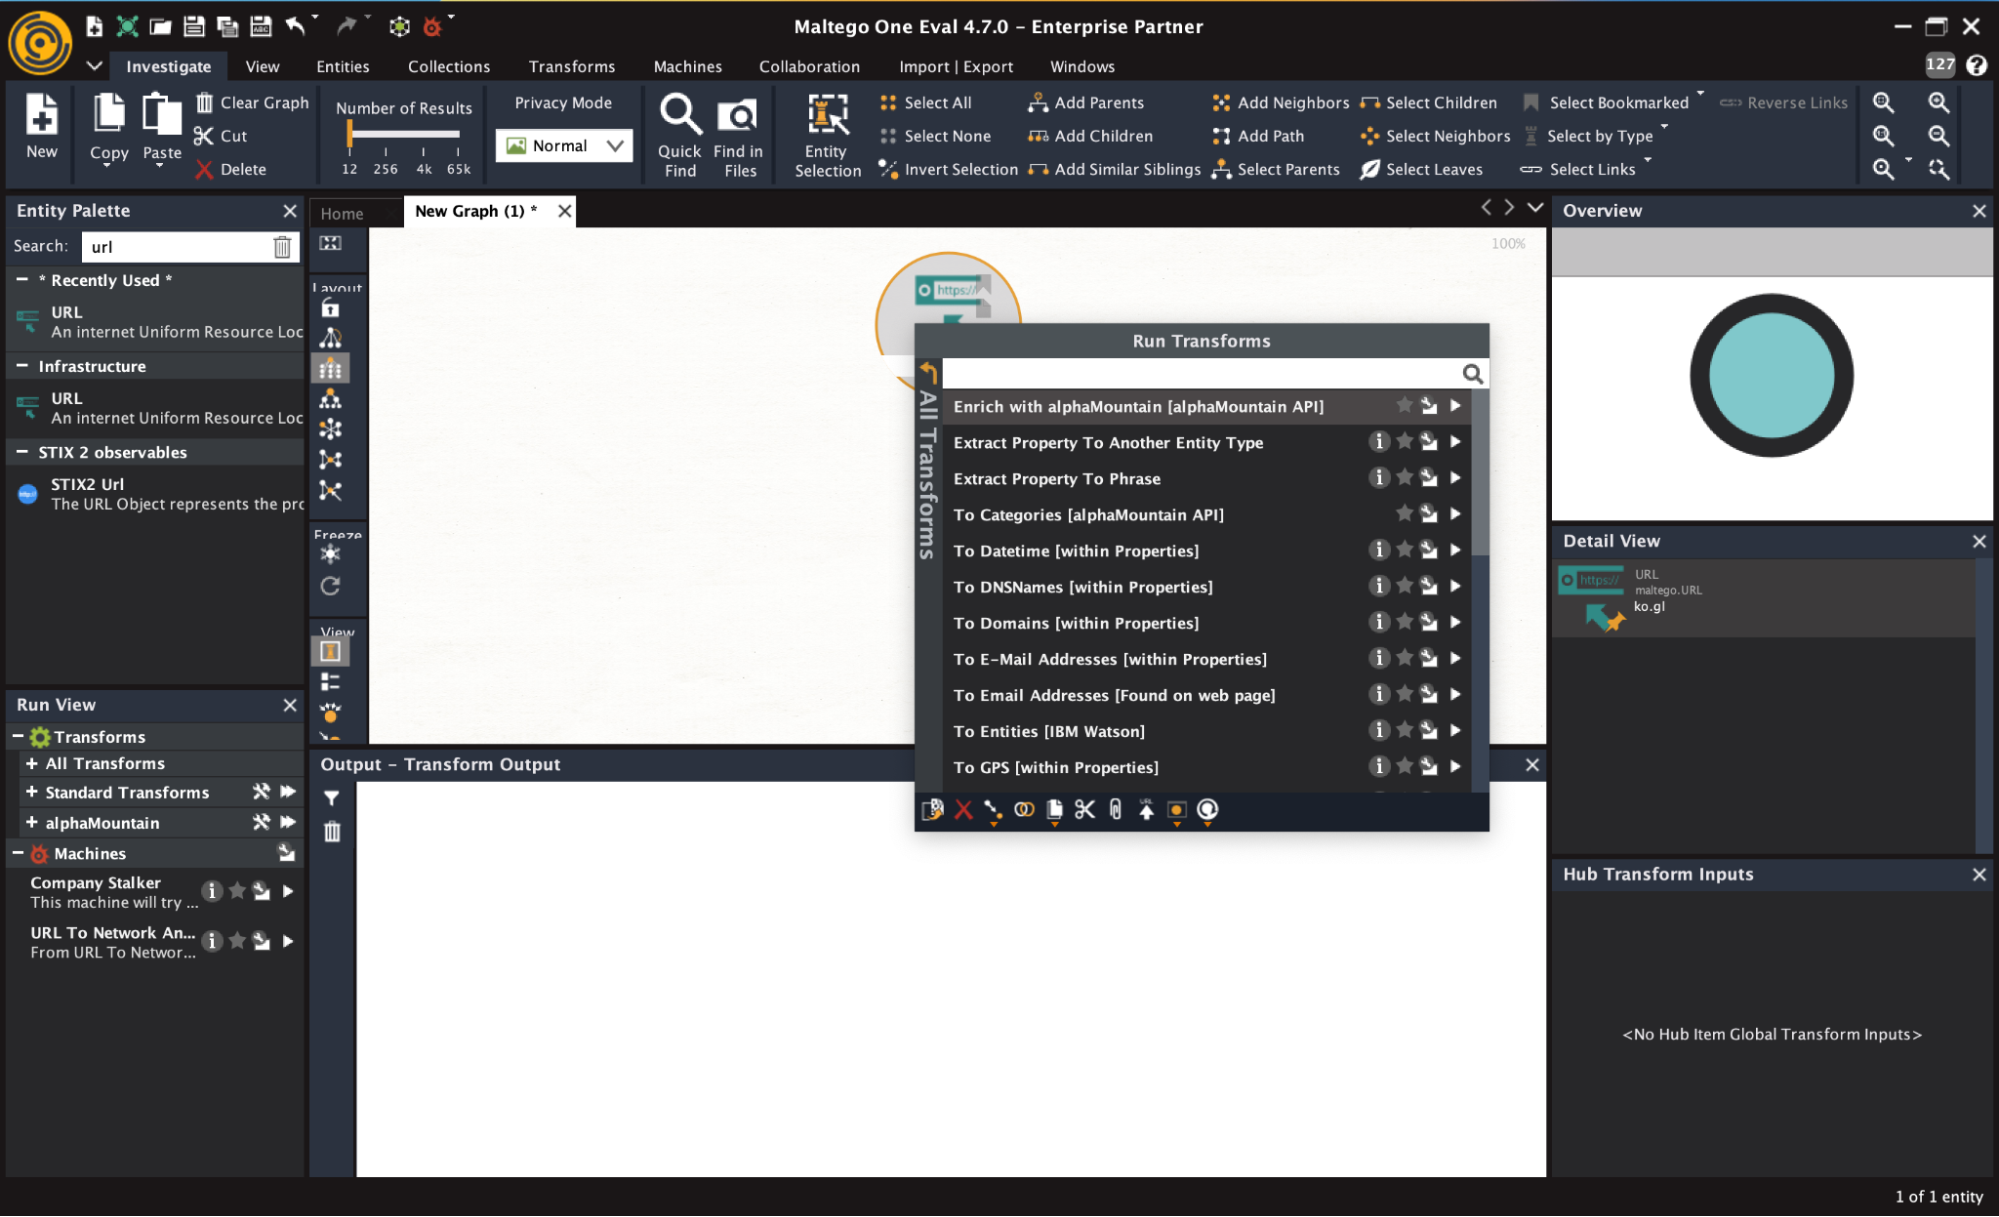Run the Company Stalker machine play arrow

(x=288, y=891)
